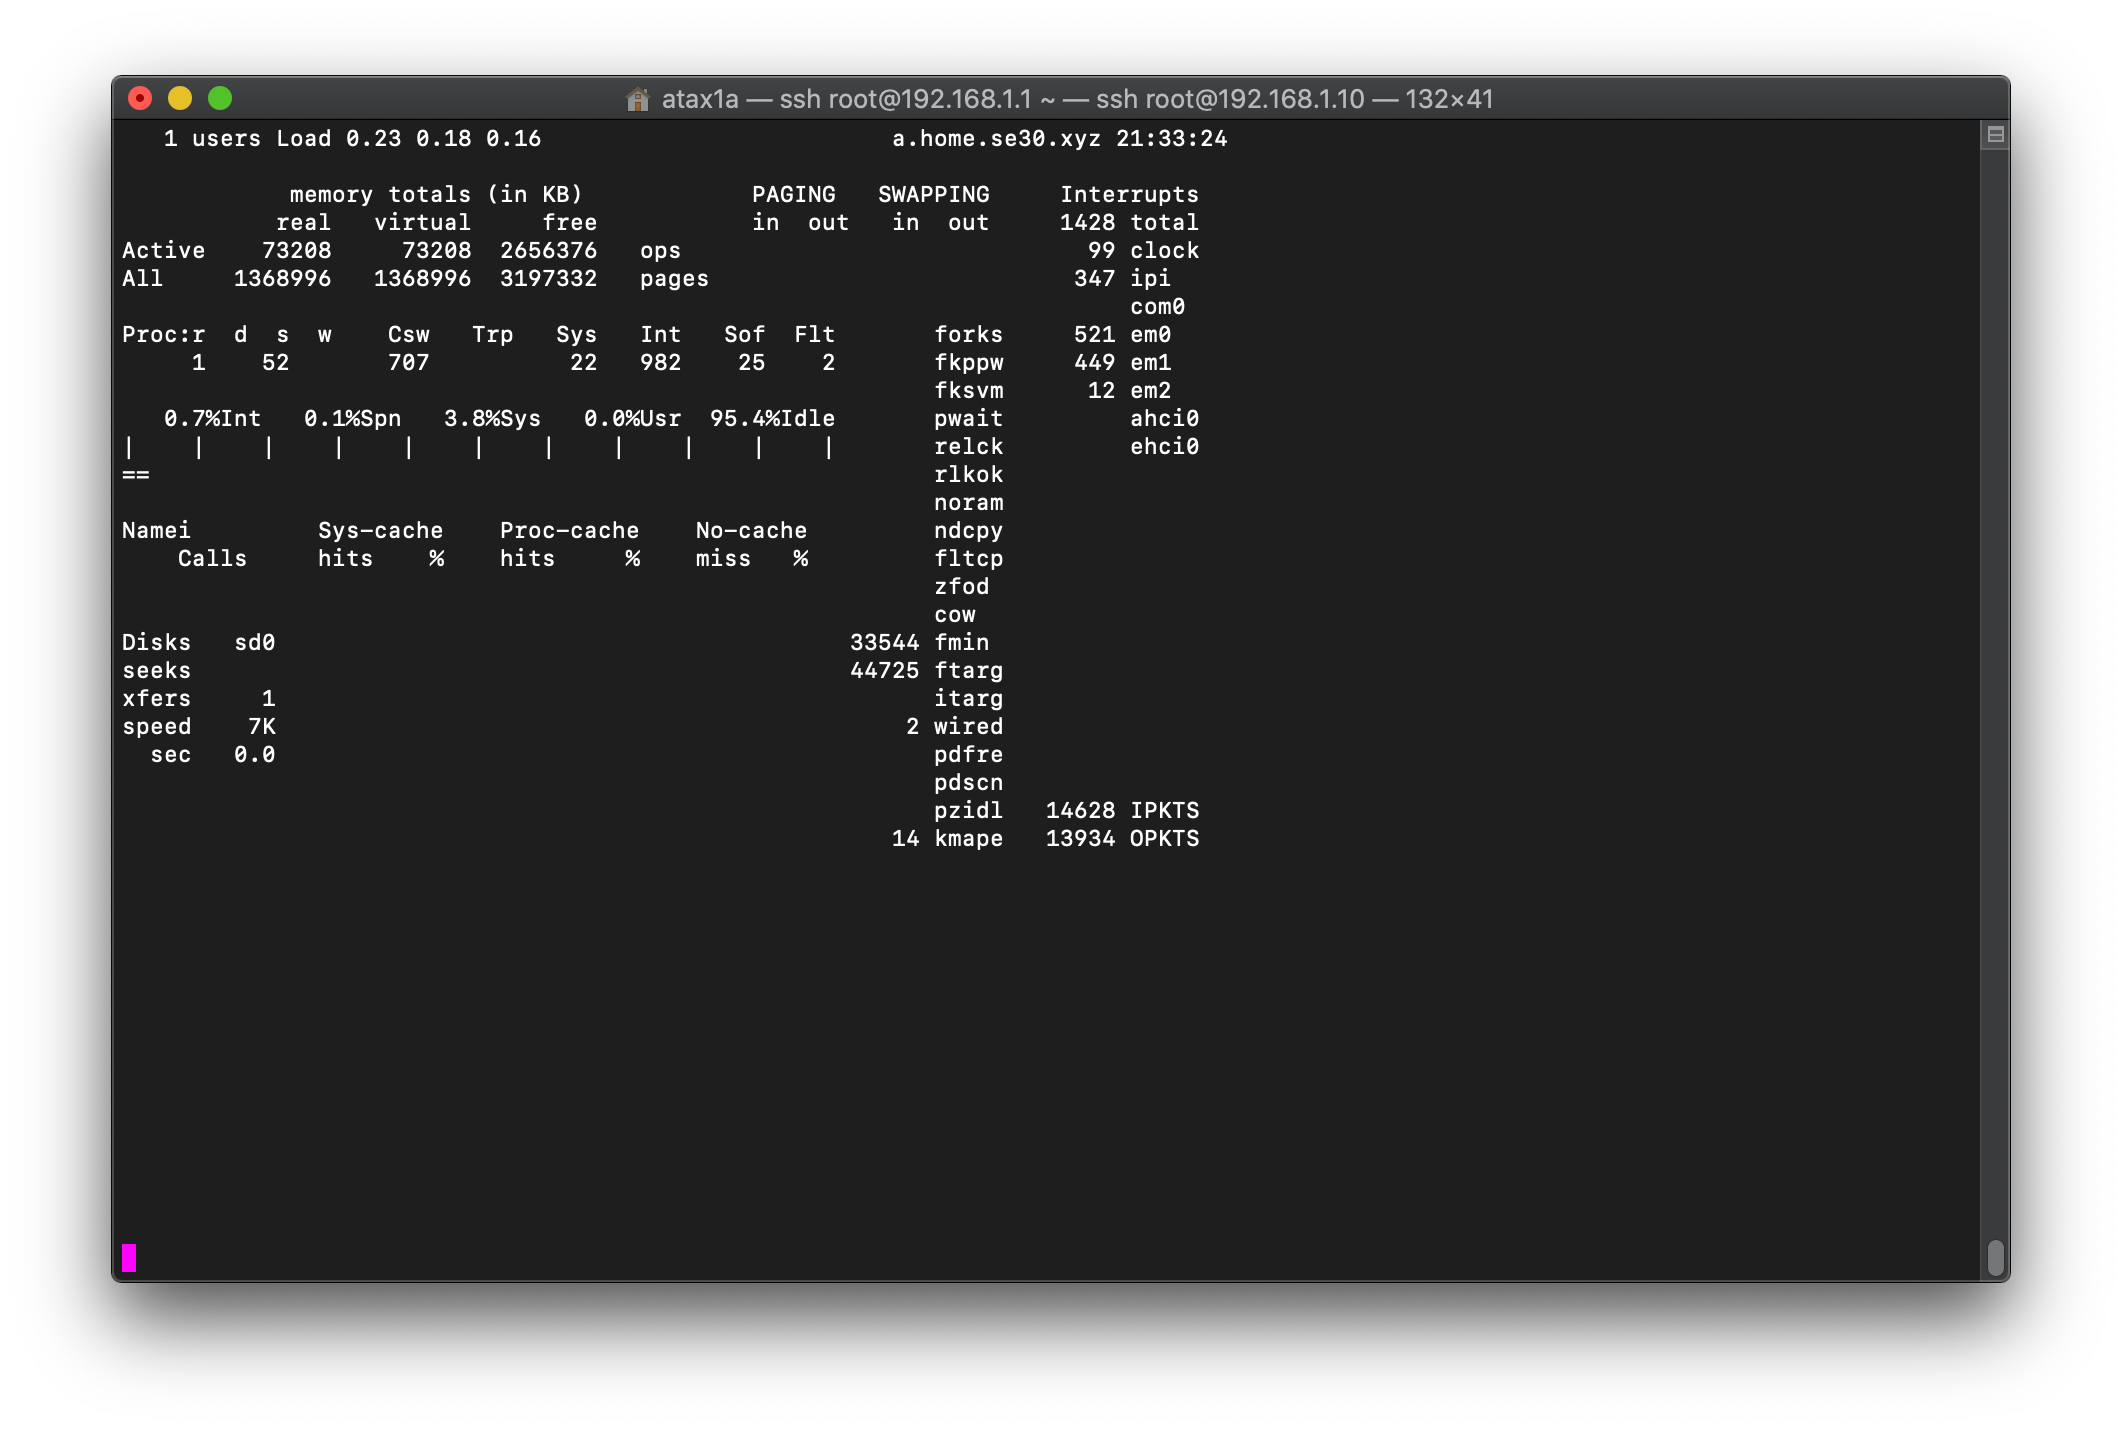Click the split pane icon at top right
The width and height of the screenshot is (2122, 1430).
1995,134
